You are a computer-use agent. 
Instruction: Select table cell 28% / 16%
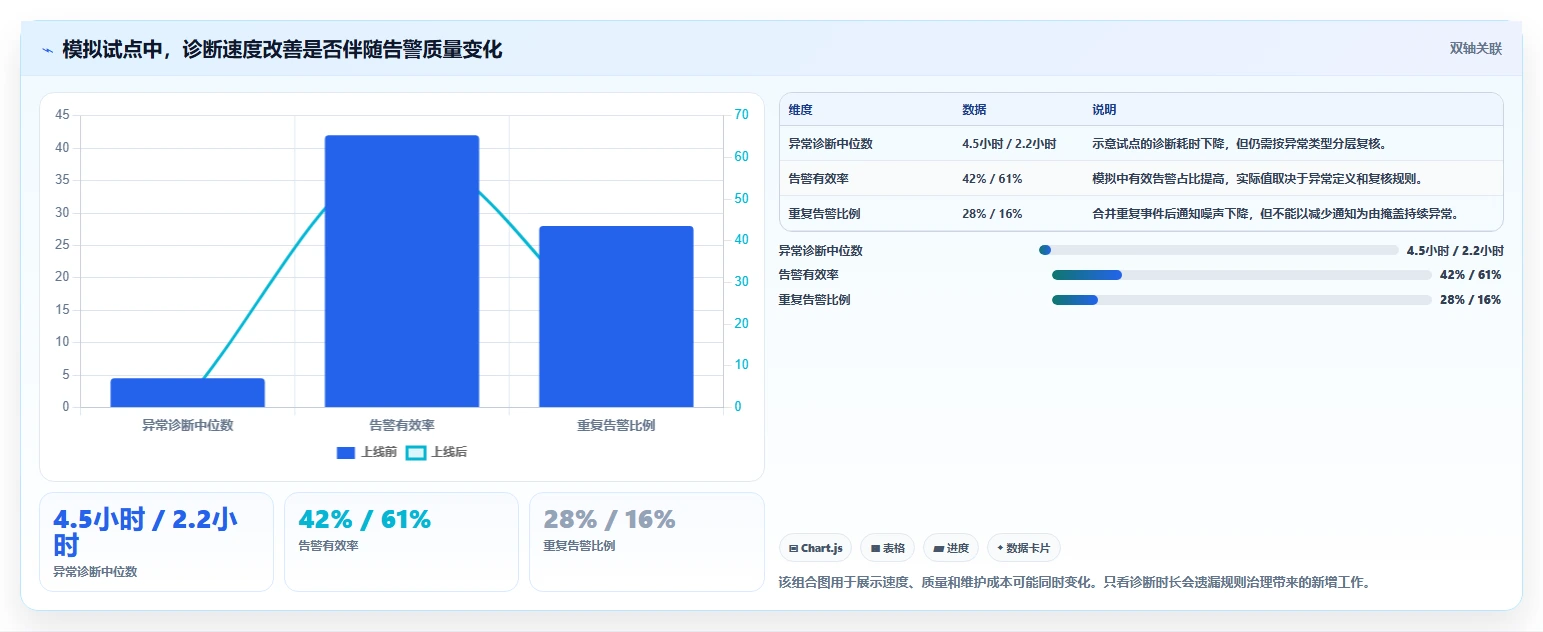click(x=992, y=214)
